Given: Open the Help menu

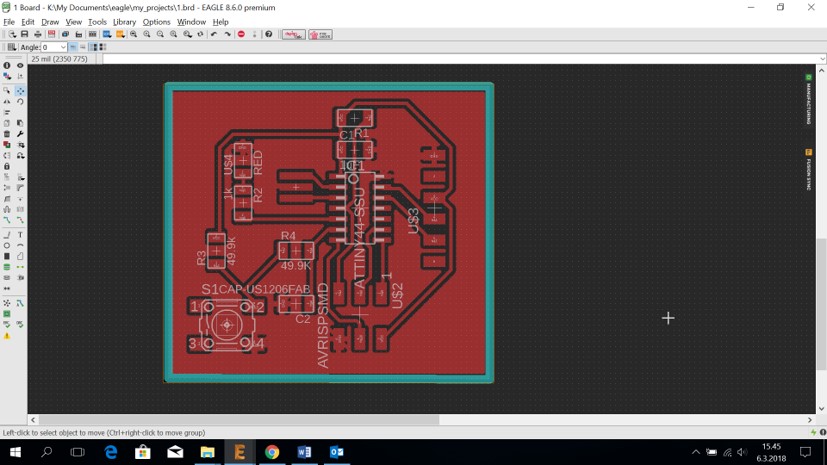Looking at the screenshot, I should [220, 22].
